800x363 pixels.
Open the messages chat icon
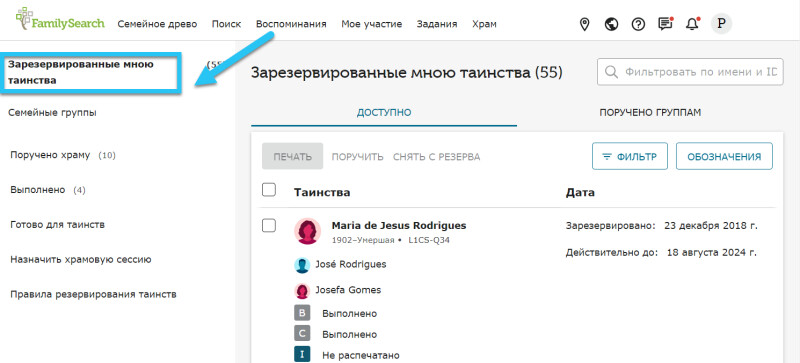tap(665, 24)
